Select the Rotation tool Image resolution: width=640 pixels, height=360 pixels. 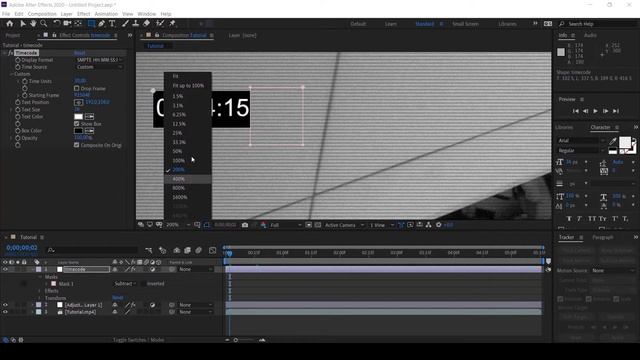click(57, 24)
